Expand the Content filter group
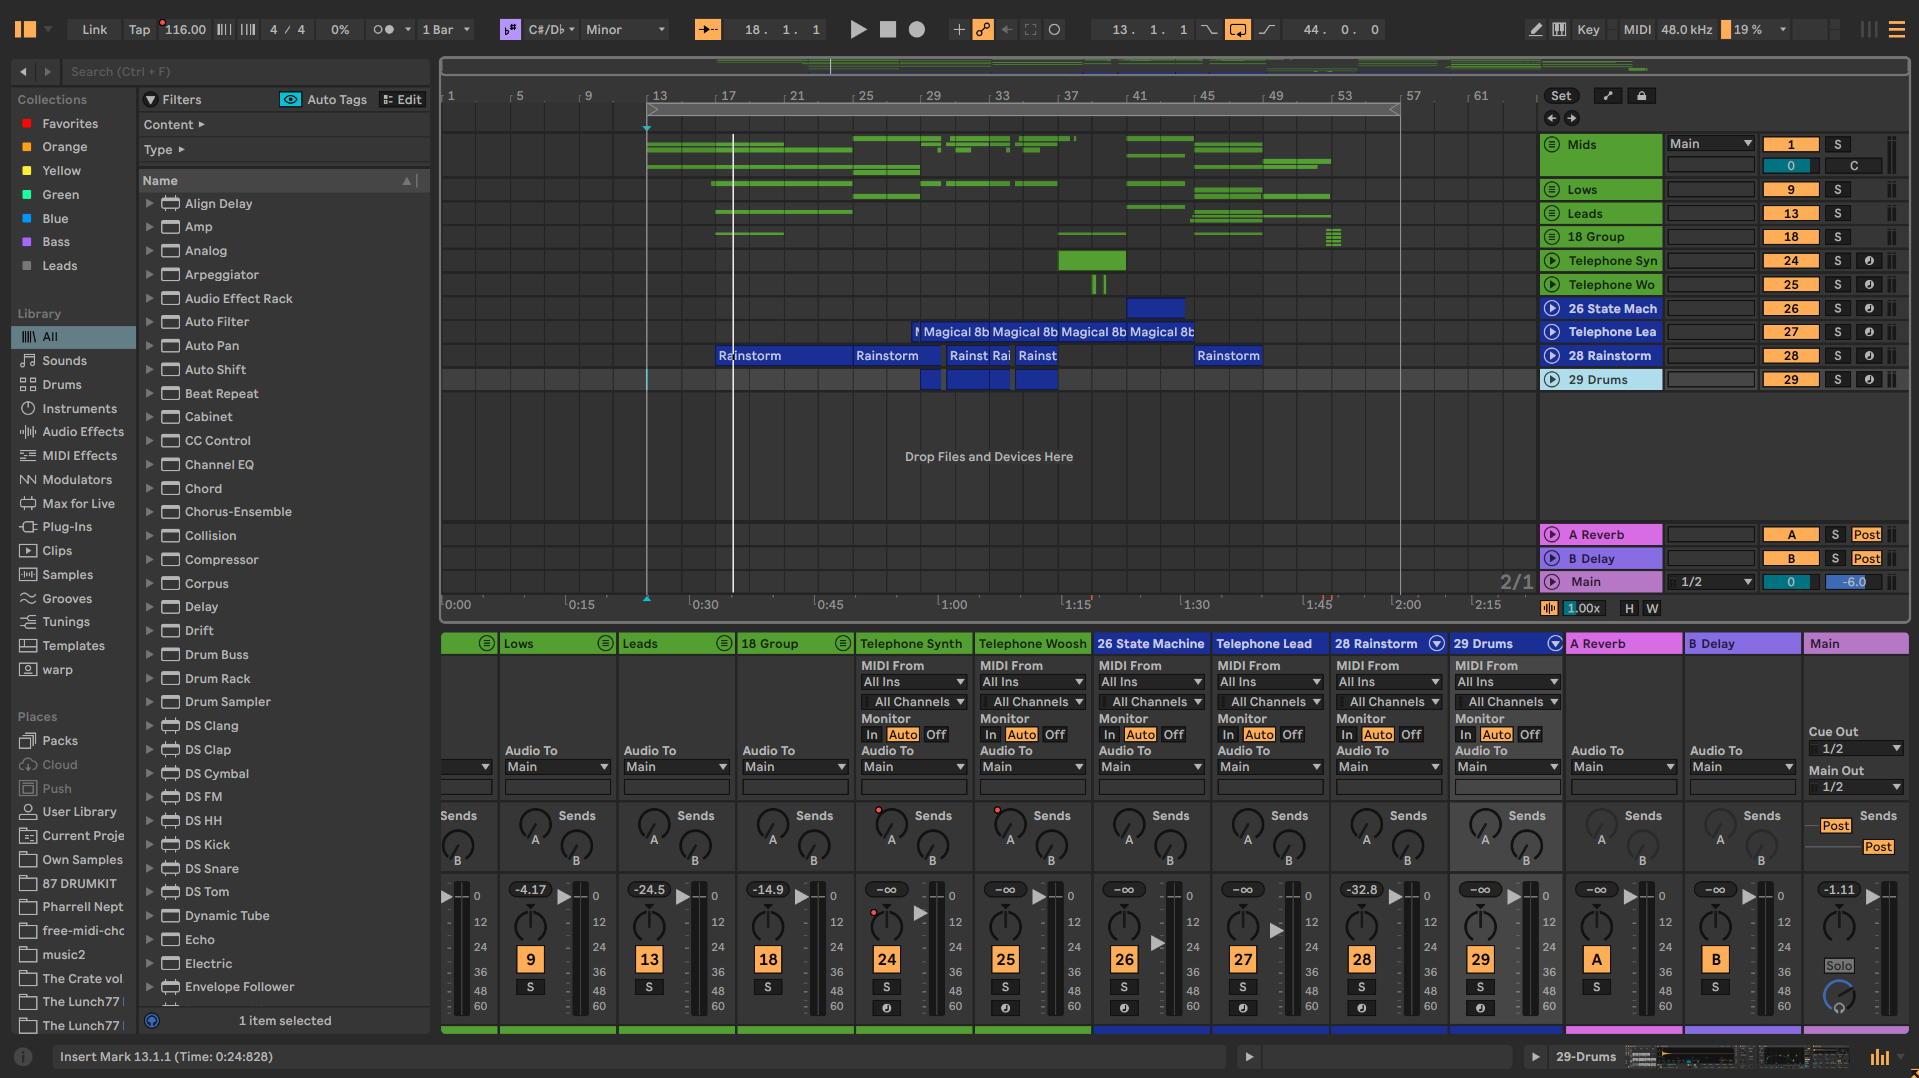The image size is (1919, 1078). click(174, 125)
